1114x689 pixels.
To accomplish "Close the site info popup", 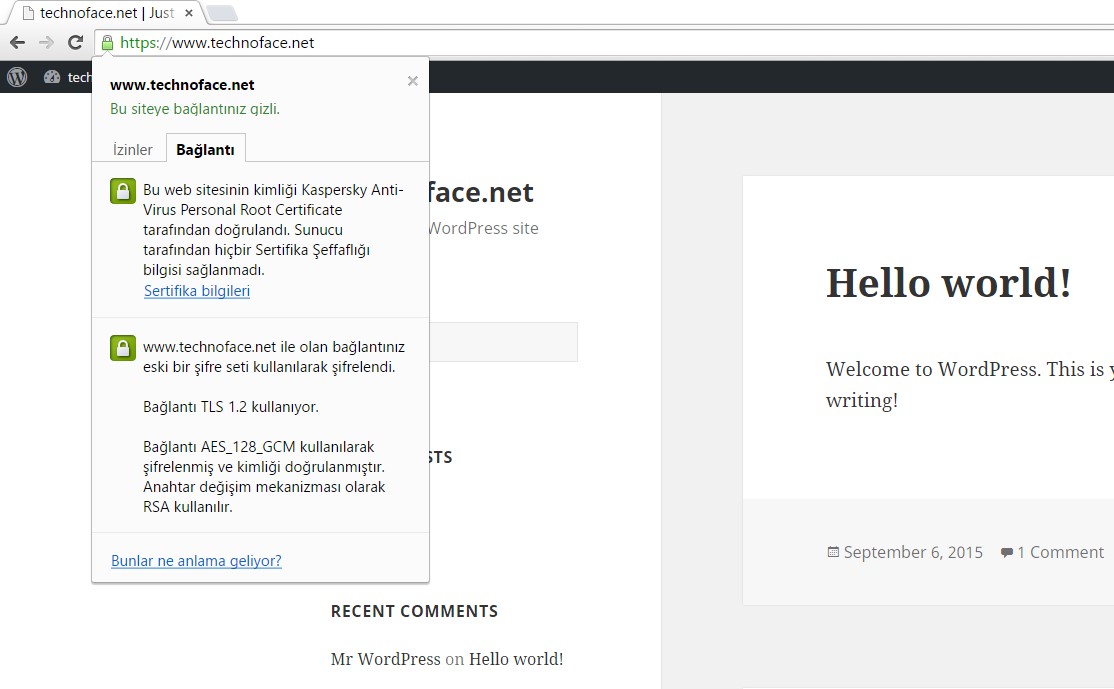I will click(413, 81).
